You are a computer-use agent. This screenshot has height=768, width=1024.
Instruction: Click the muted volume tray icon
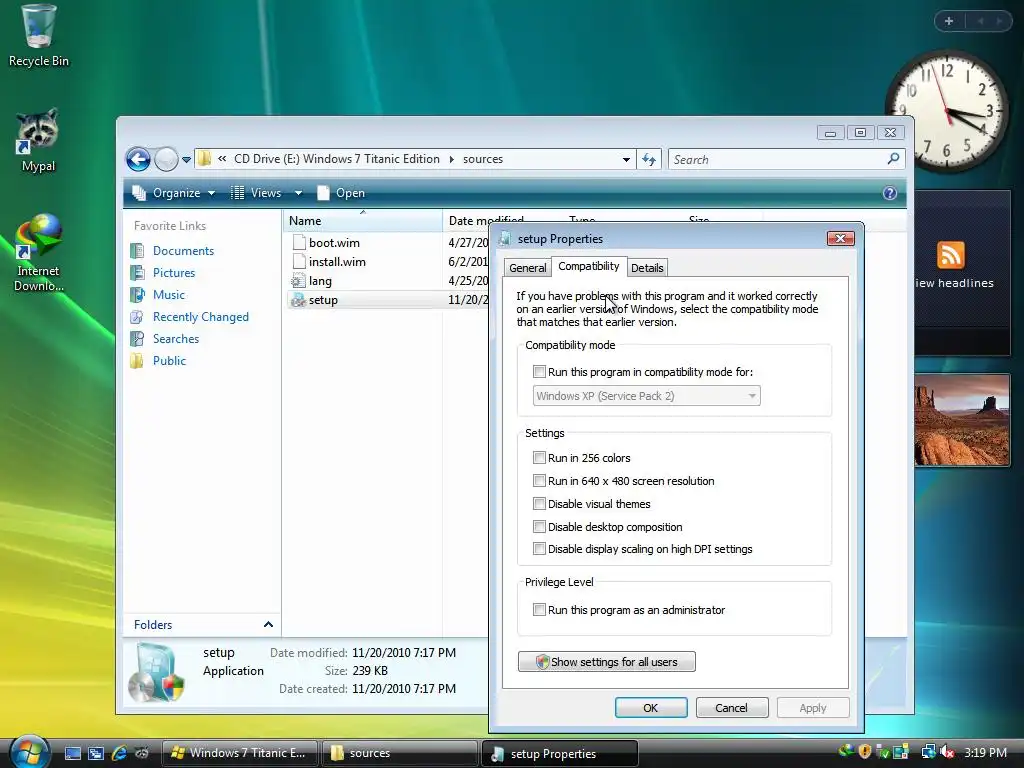click(947, 752)
